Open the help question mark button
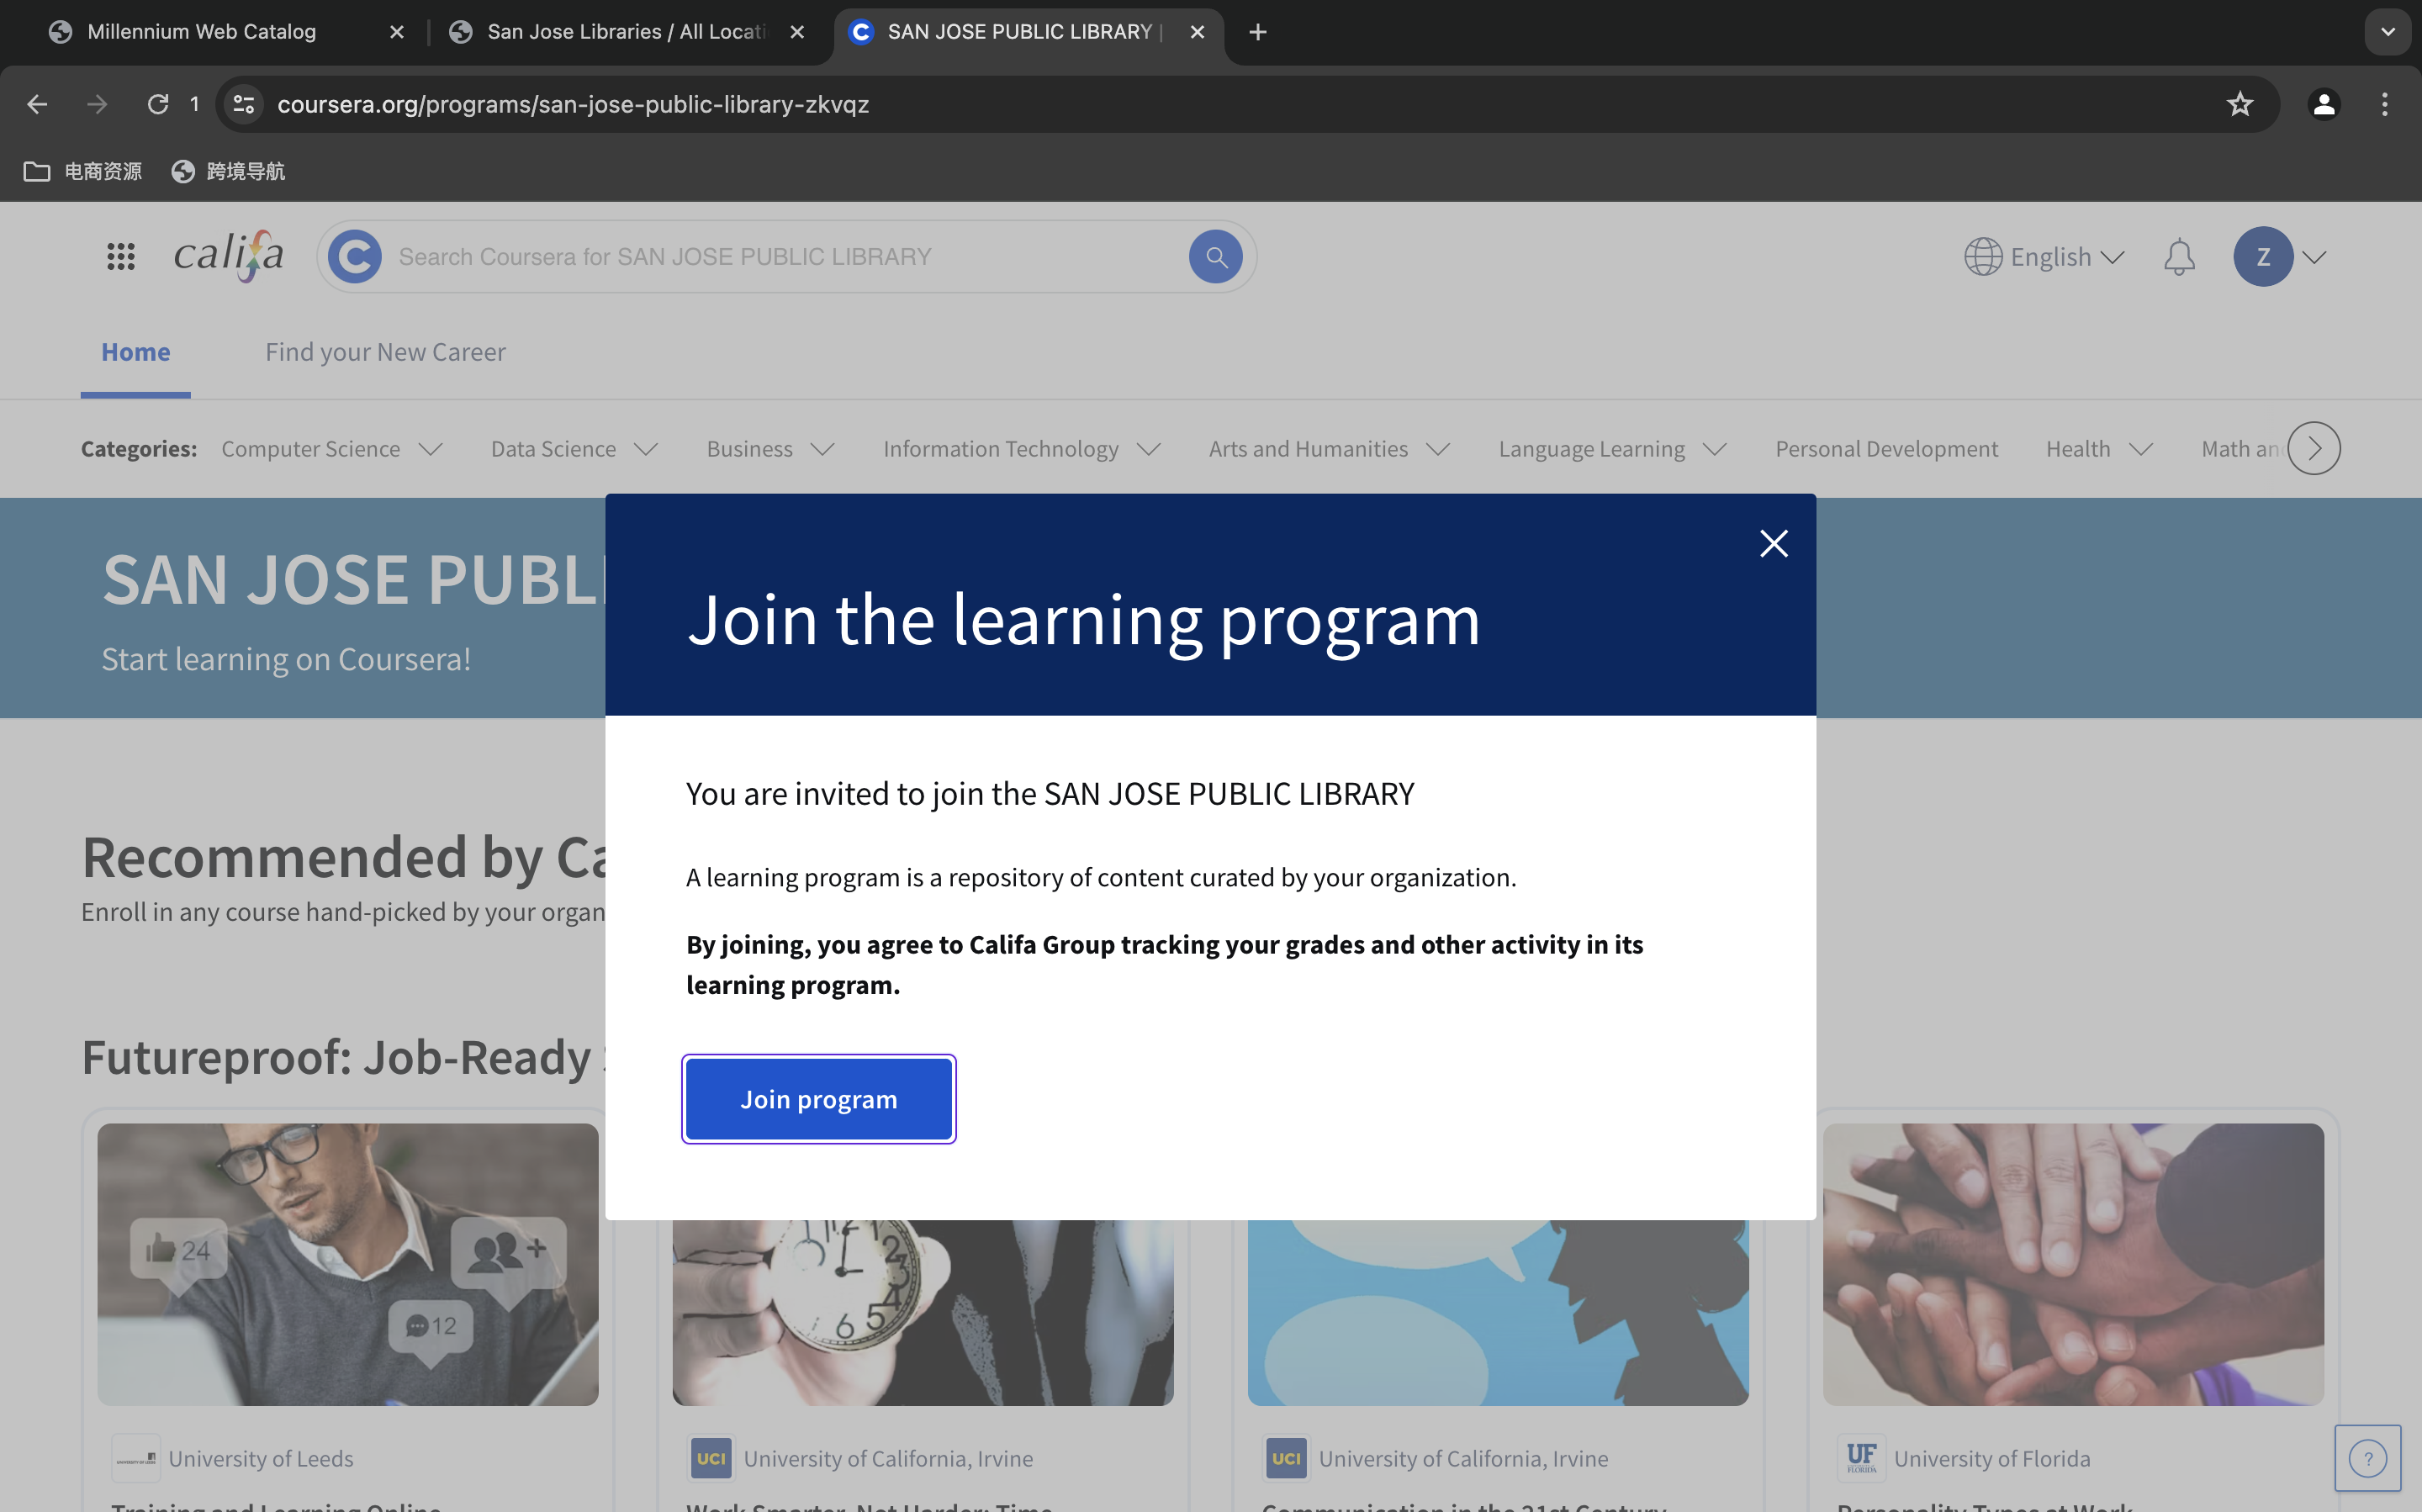 [x=2367, y=1458]
